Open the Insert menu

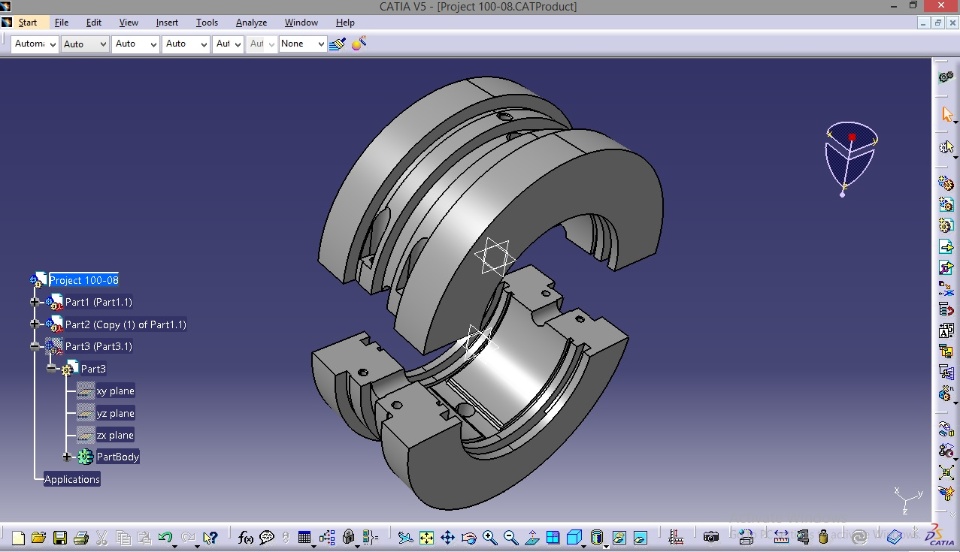tap(167, 23)
